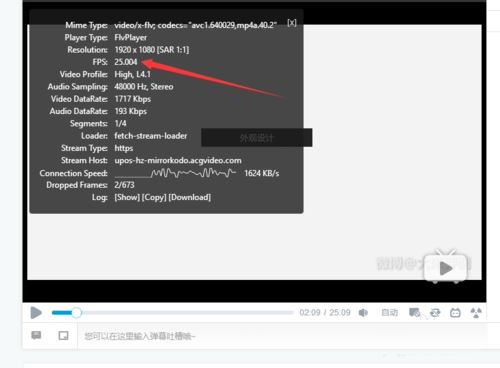Image resolution: width=500 pixels, height=368 pixels.
Task: Click the FPS value 25.004
Action: point(126,62)
